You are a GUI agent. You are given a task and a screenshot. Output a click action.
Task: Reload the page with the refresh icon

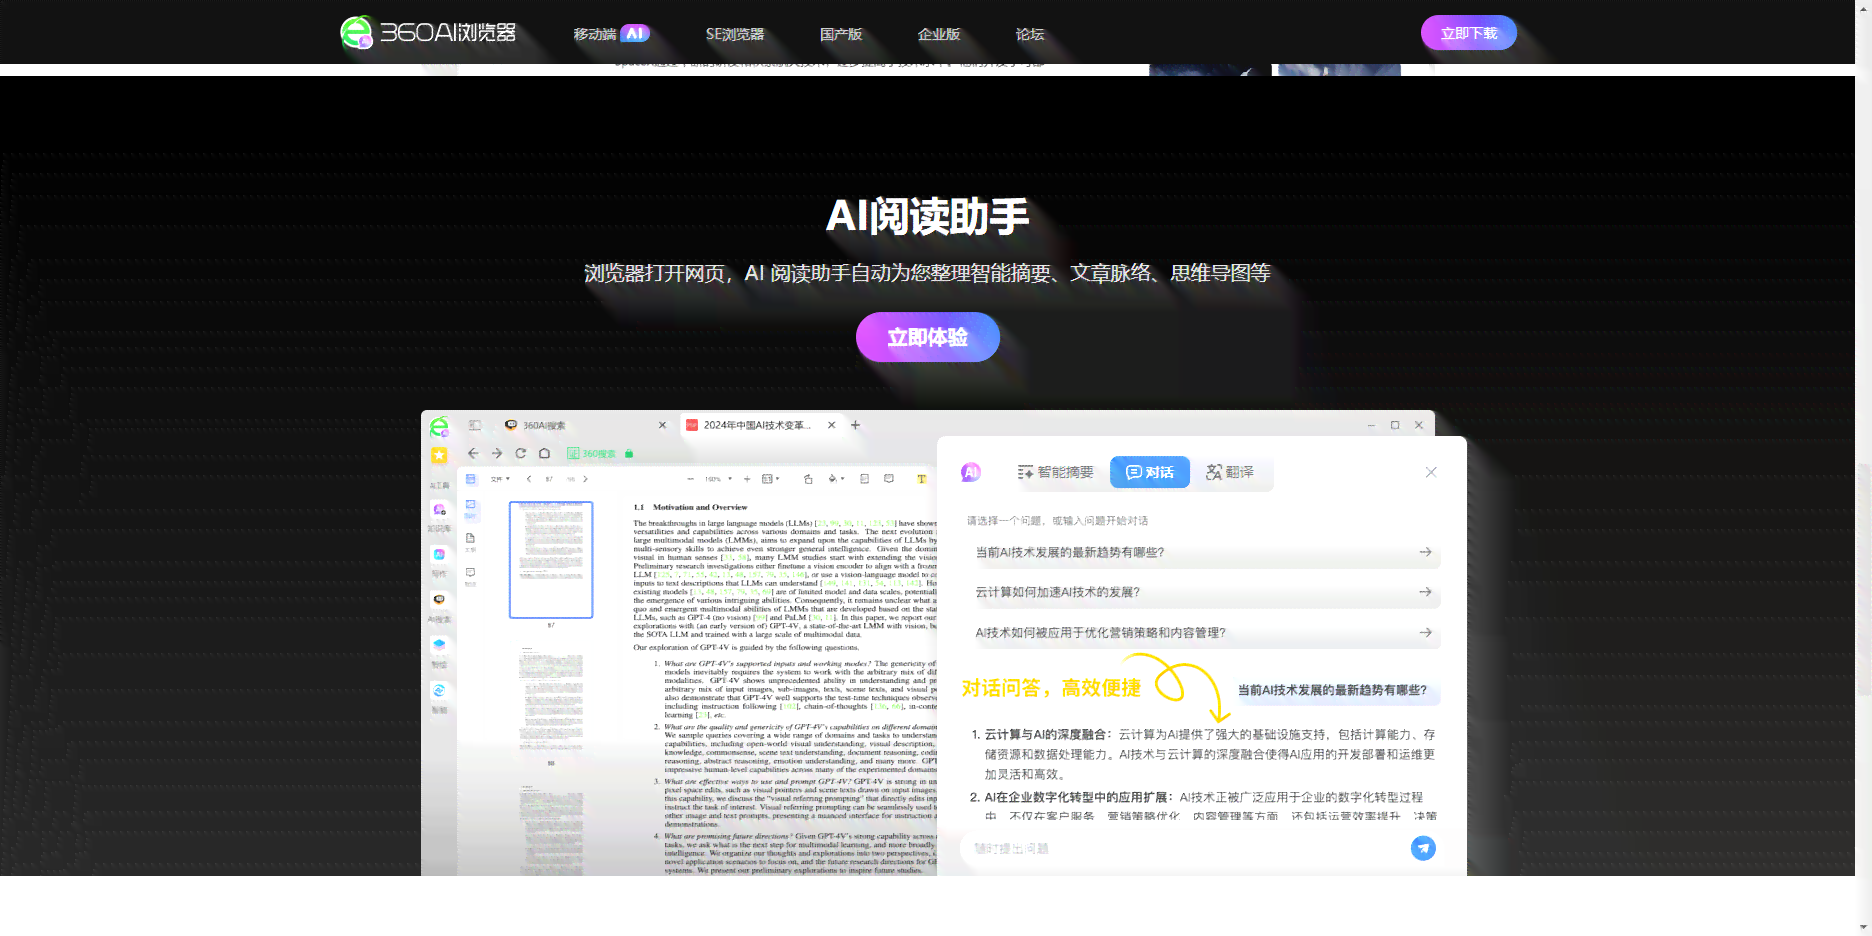pos(520,453)
